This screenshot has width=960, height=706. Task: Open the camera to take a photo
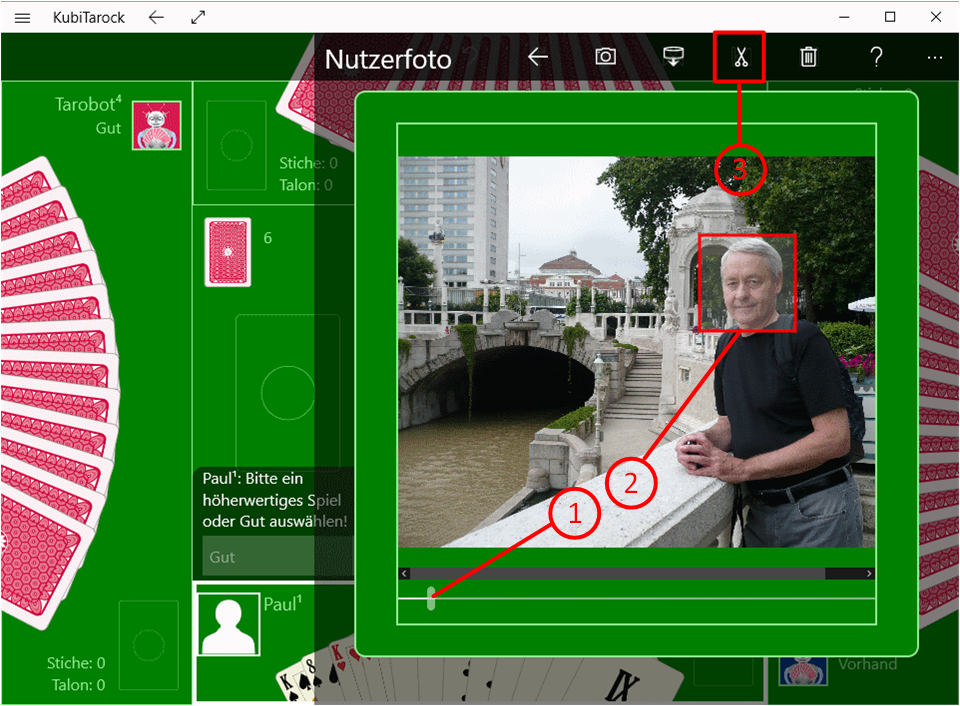tap(605, 57)
